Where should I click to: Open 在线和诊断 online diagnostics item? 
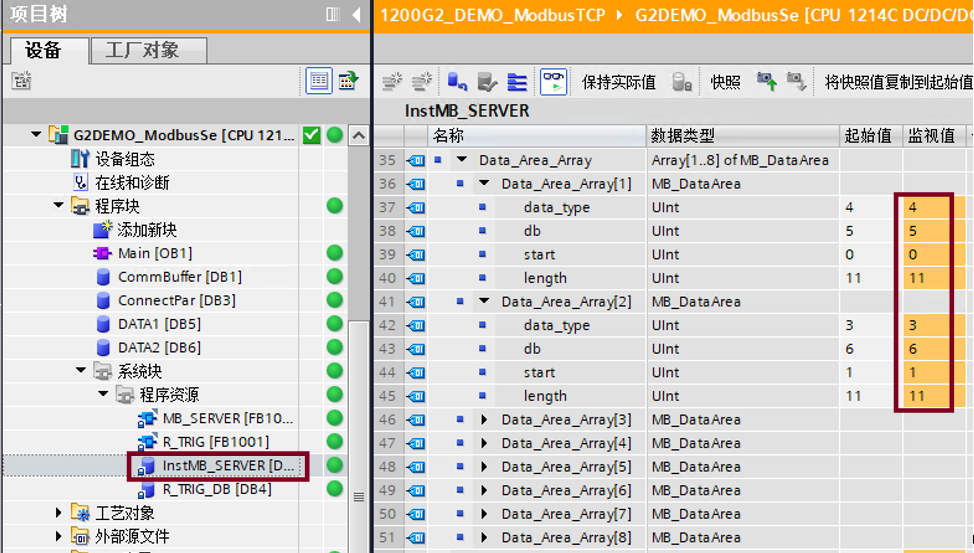click(x=132, y=182)
